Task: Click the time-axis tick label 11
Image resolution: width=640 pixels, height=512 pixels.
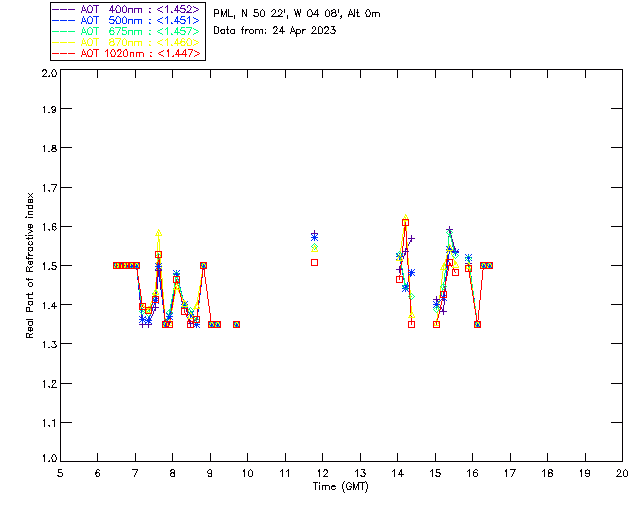Action: 285,473
